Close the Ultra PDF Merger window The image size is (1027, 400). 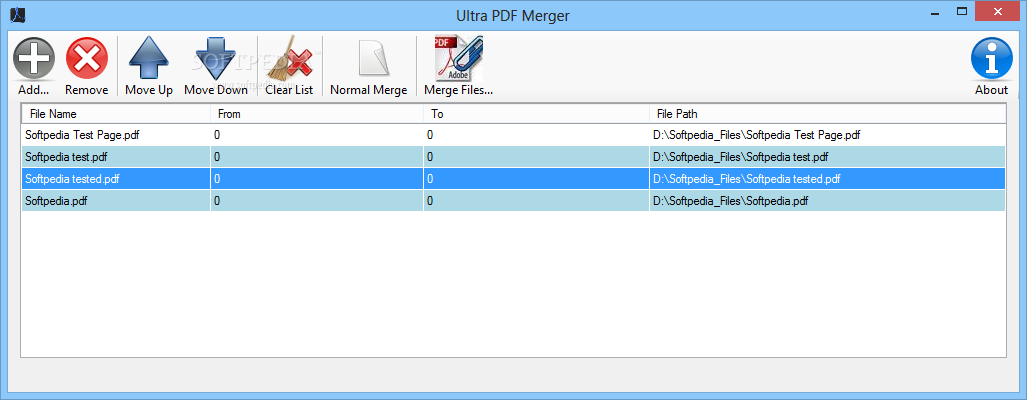coord(998,12)
